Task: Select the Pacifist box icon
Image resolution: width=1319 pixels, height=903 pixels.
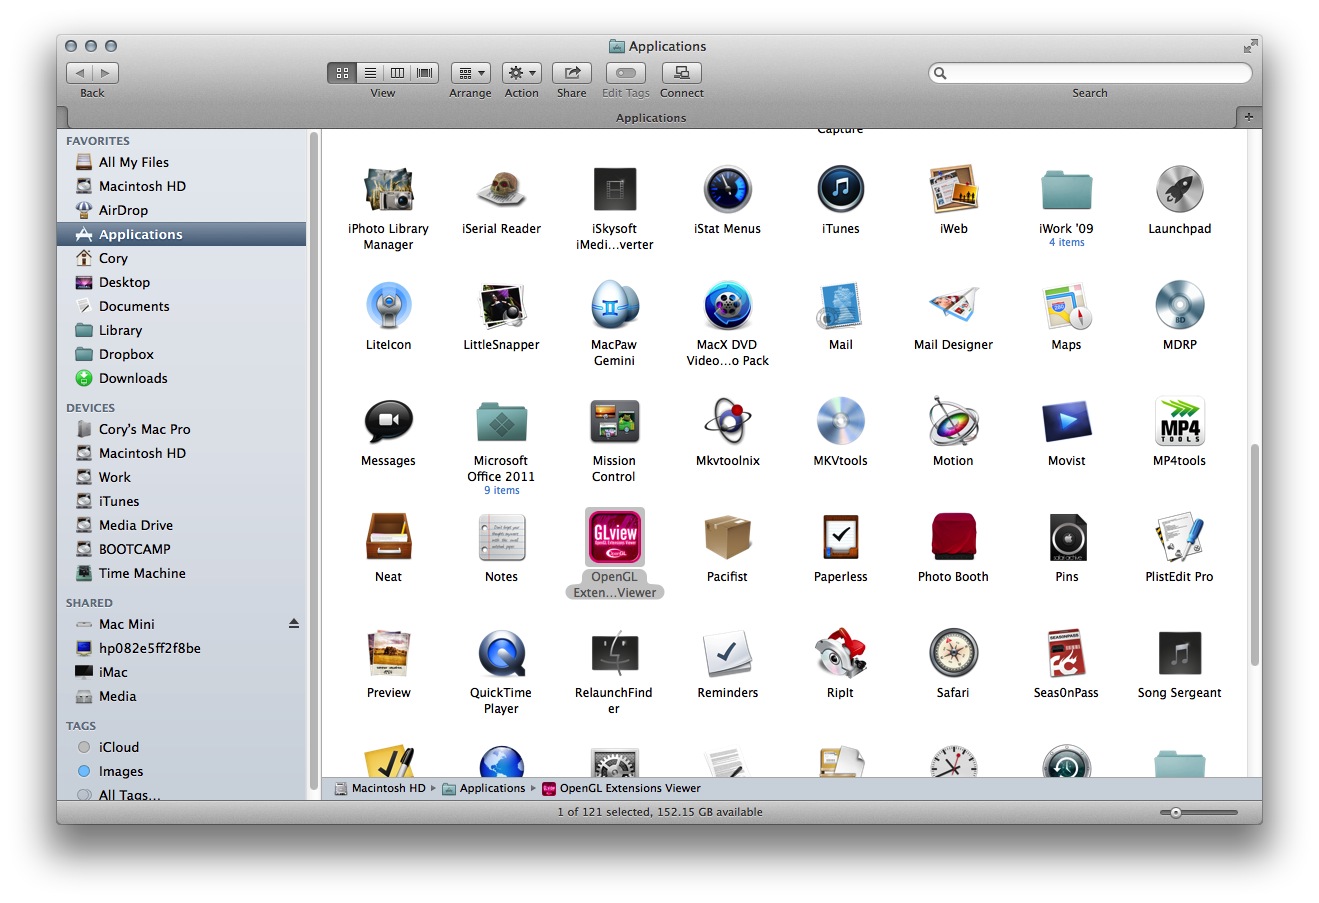Action: pos(727,537)
